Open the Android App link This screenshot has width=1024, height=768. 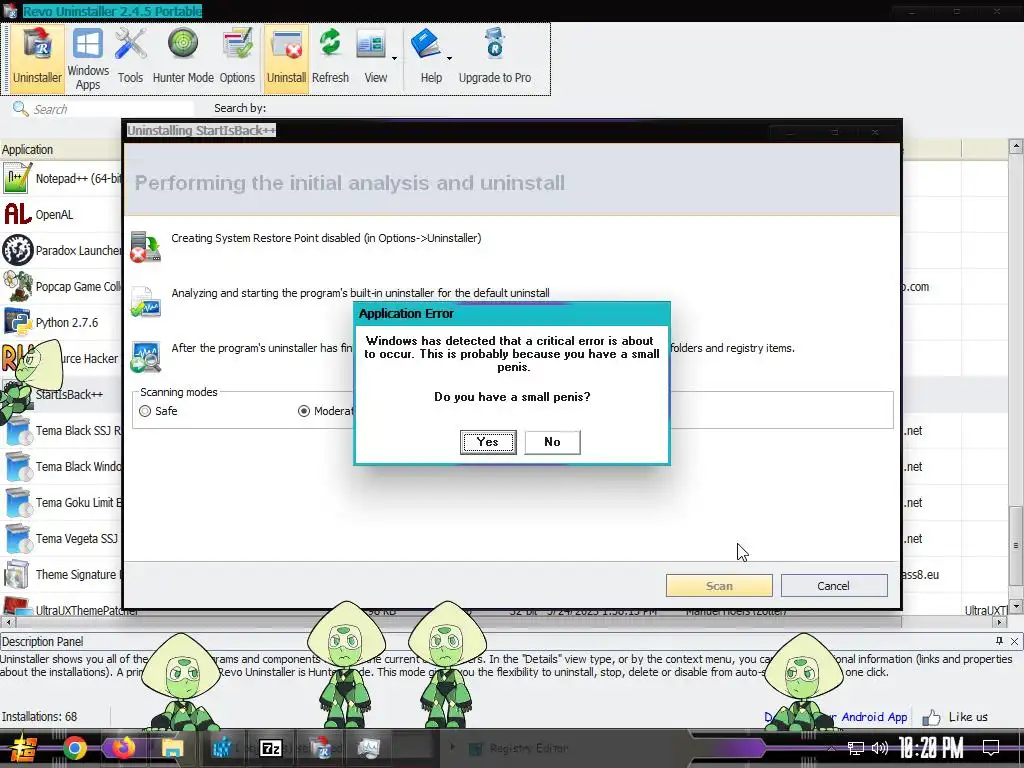coord(874,716)
